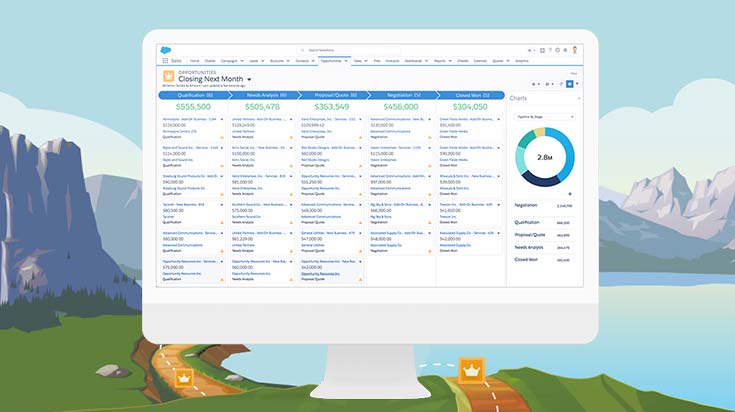Open the user avatar profile menu
735x412 pixels.
tap(574, 49)
